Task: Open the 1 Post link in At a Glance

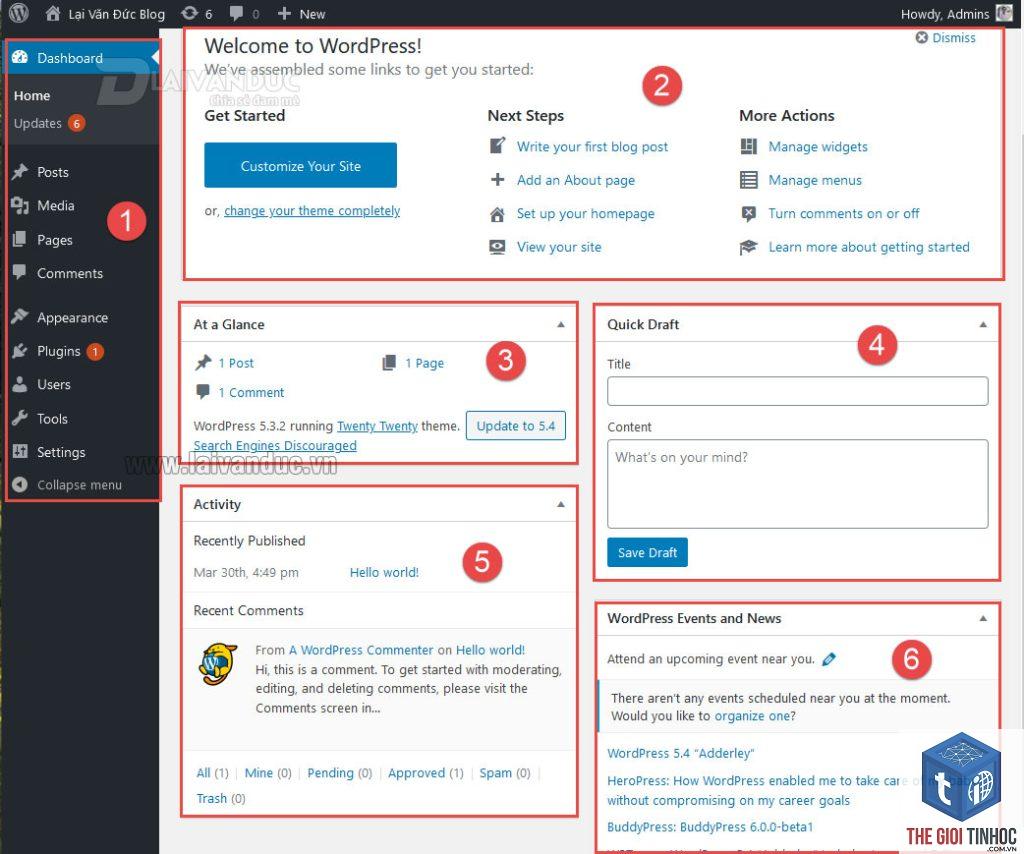Action: [x=236, y=363]
